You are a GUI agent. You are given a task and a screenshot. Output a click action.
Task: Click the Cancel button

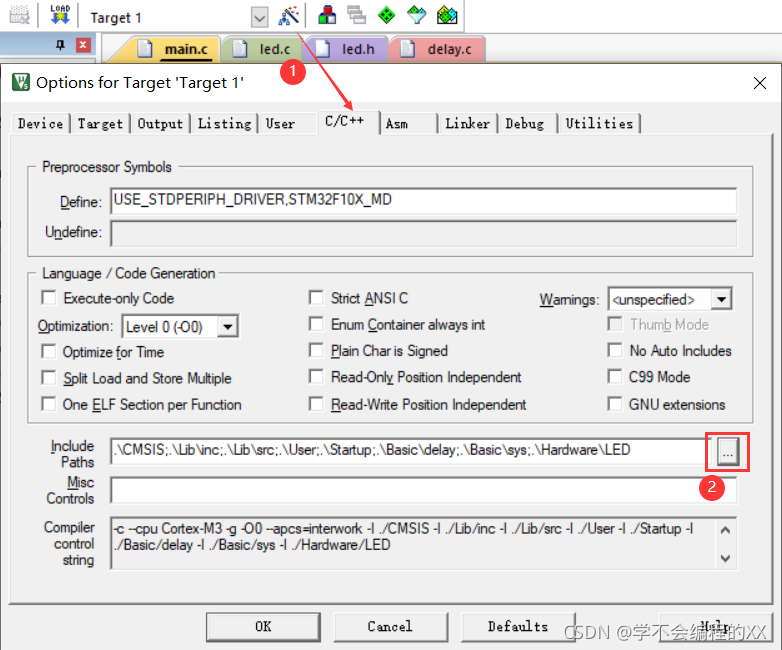point(390,627)
